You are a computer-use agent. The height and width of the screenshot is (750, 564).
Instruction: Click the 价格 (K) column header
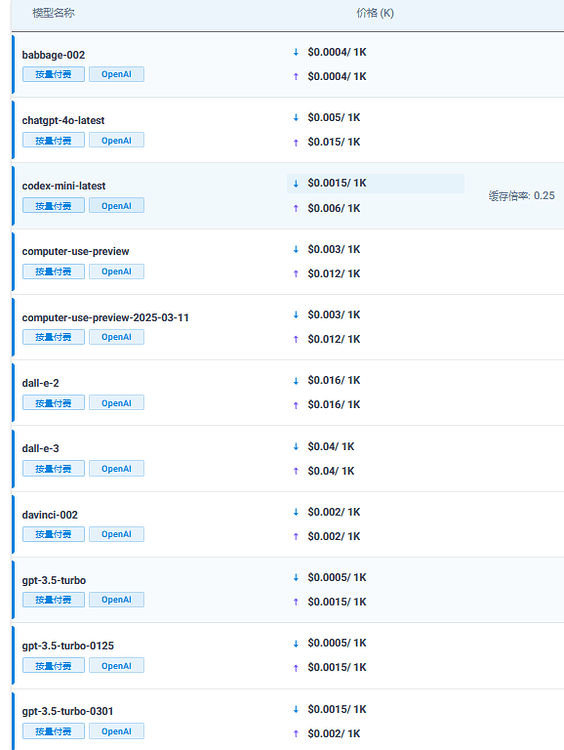pyautogui.click(x=375, y=13)
